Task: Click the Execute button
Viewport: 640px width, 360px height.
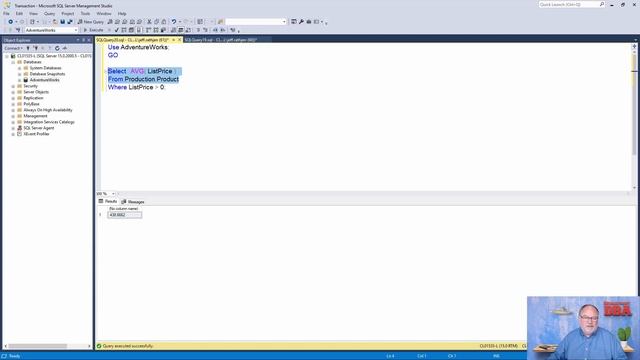Action: point(93,30)
